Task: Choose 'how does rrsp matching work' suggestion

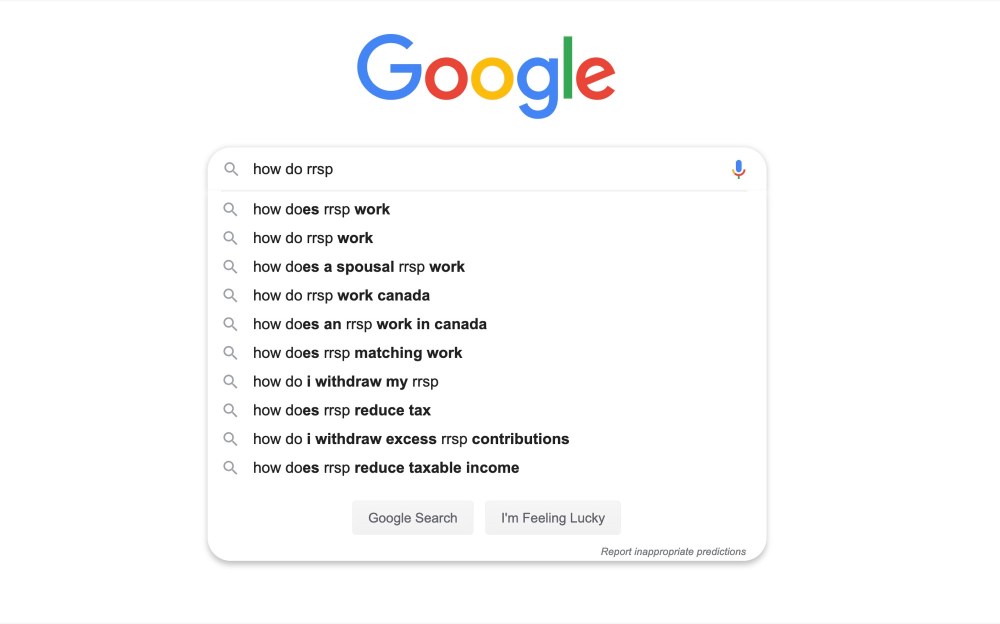Action: 357,353
